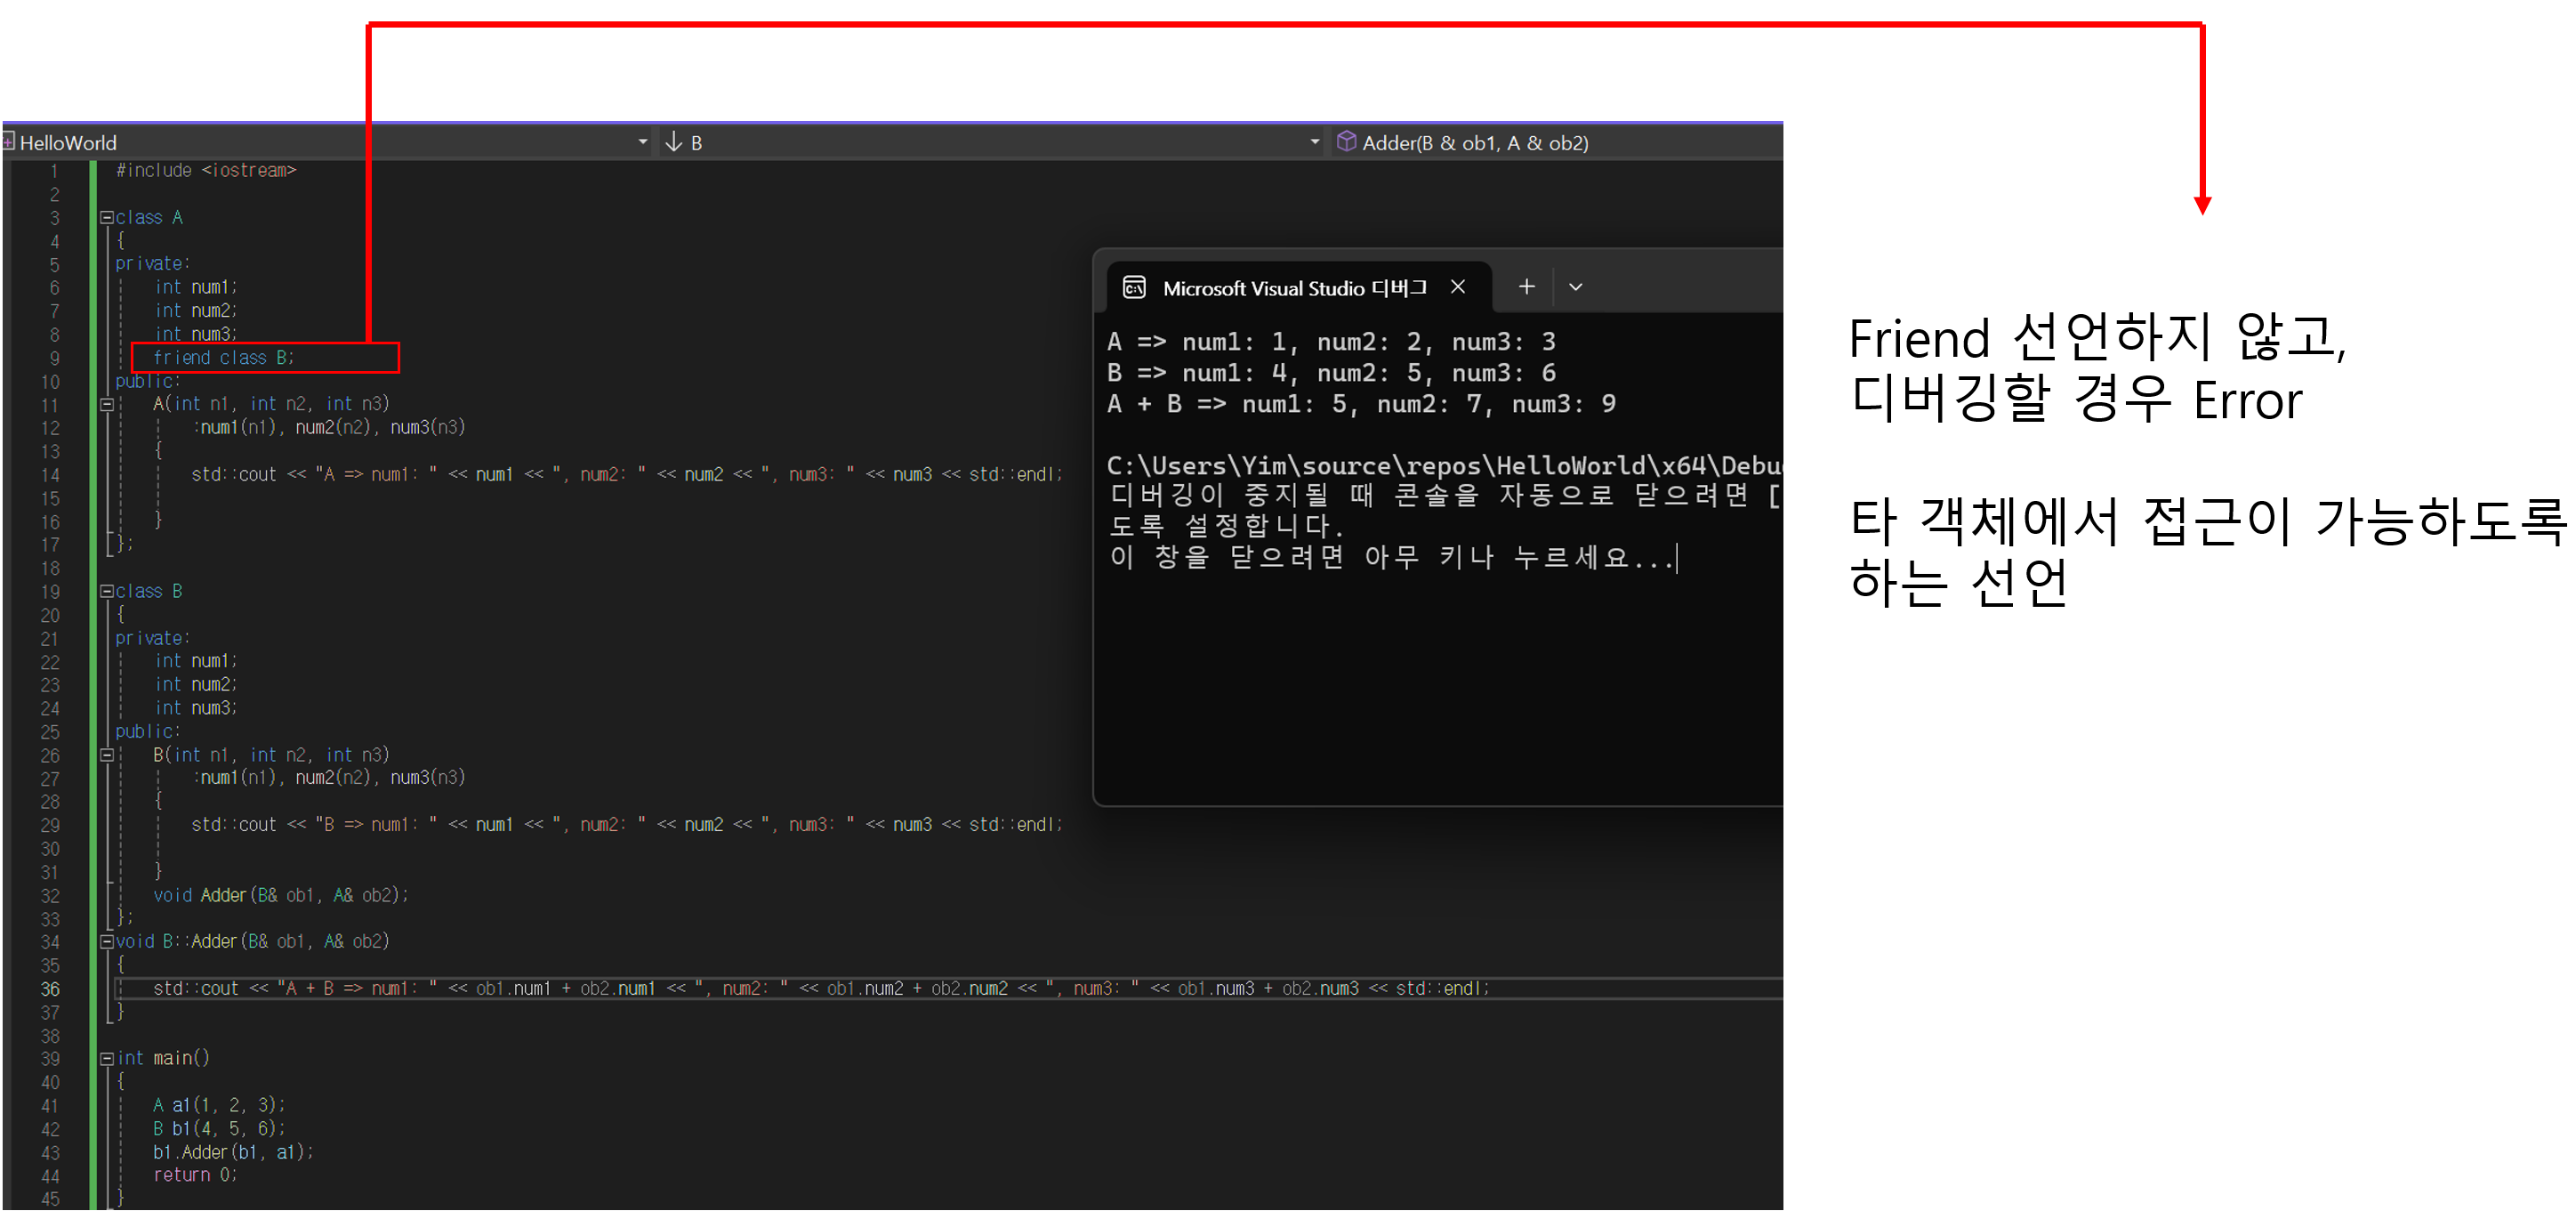Click the 'b1.Adder(b1, a1);' call
2576x1219 pixels.
coord(233,1152)
